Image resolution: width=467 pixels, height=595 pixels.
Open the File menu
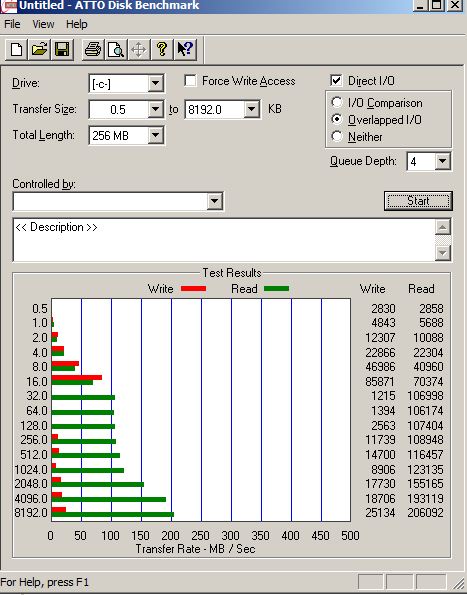12,24
